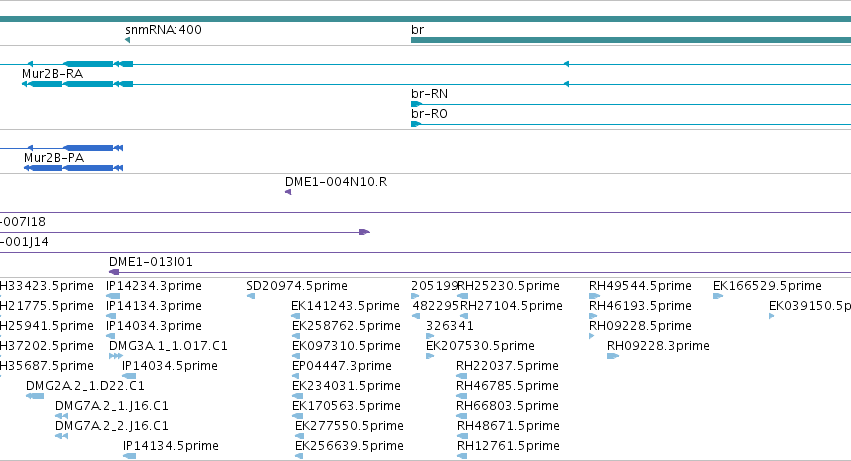Select the arrowhead ending the -007I18 clone line
This screenshot has height=461, width=851.
pos(365,232)
